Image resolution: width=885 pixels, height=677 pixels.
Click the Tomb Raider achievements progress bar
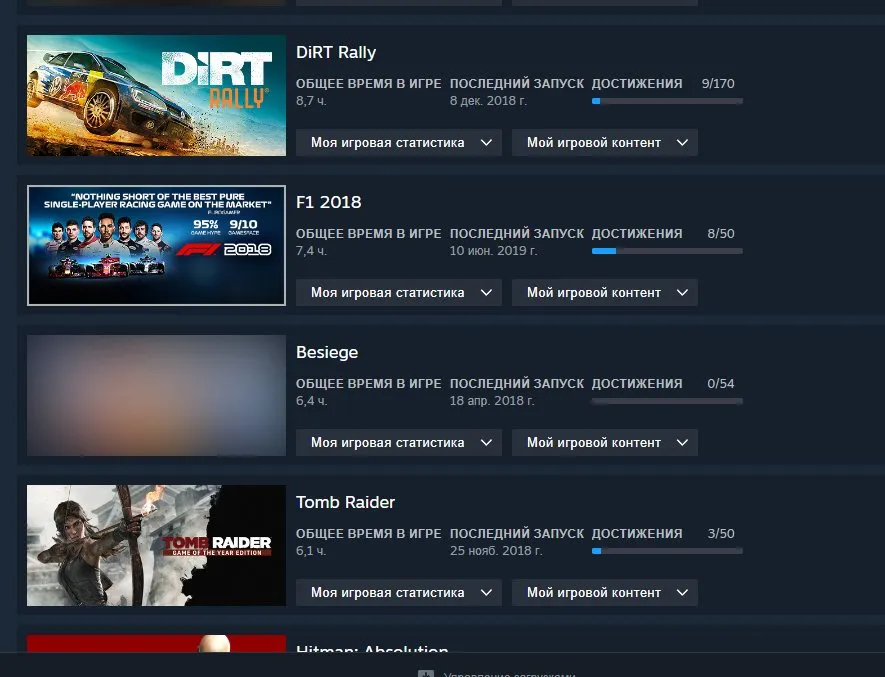667,551
